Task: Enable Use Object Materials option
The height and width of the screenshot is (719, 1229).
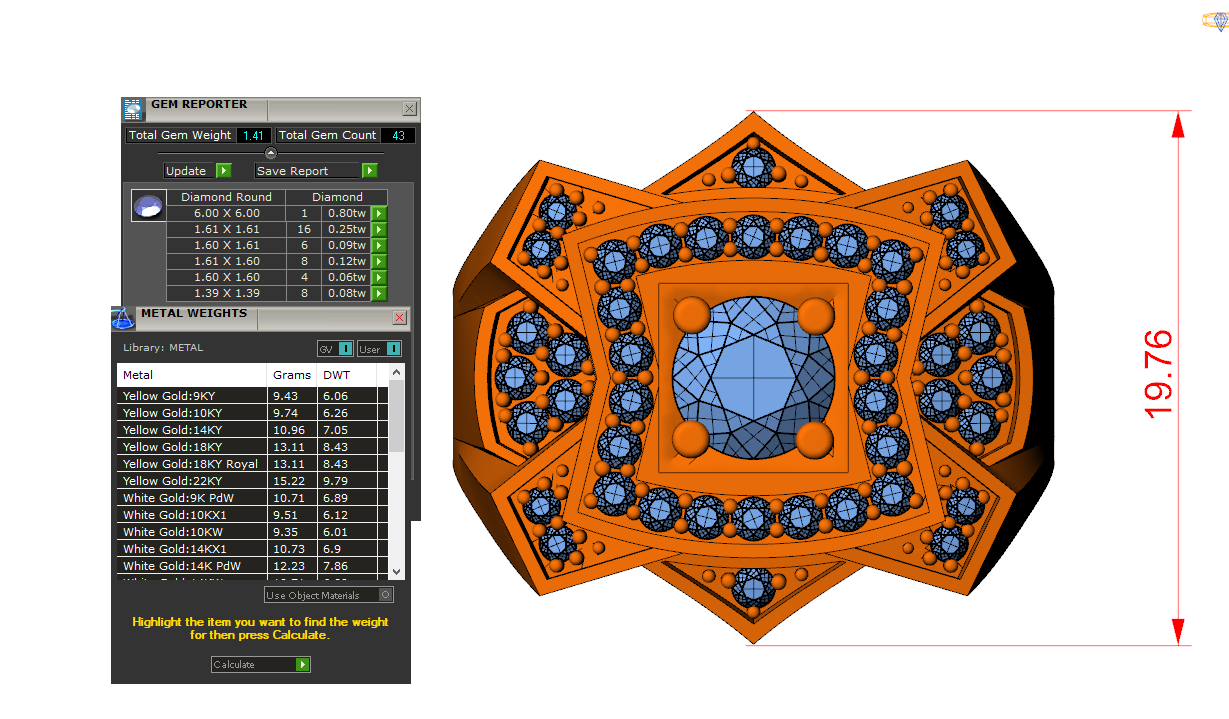Action: pos(386,595)
